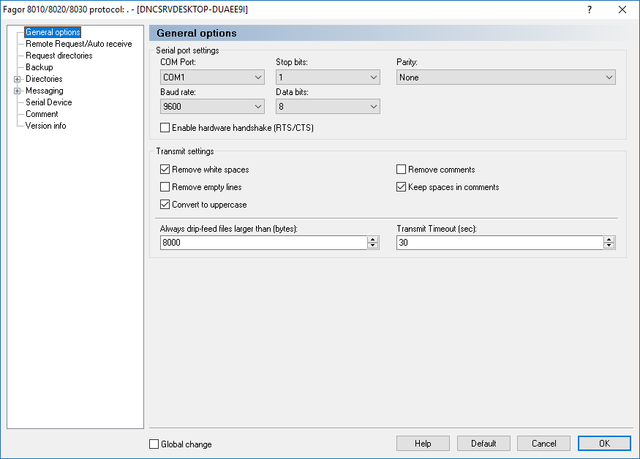
Task: Cancel the dialog
Action: click(x=544, y=443)
